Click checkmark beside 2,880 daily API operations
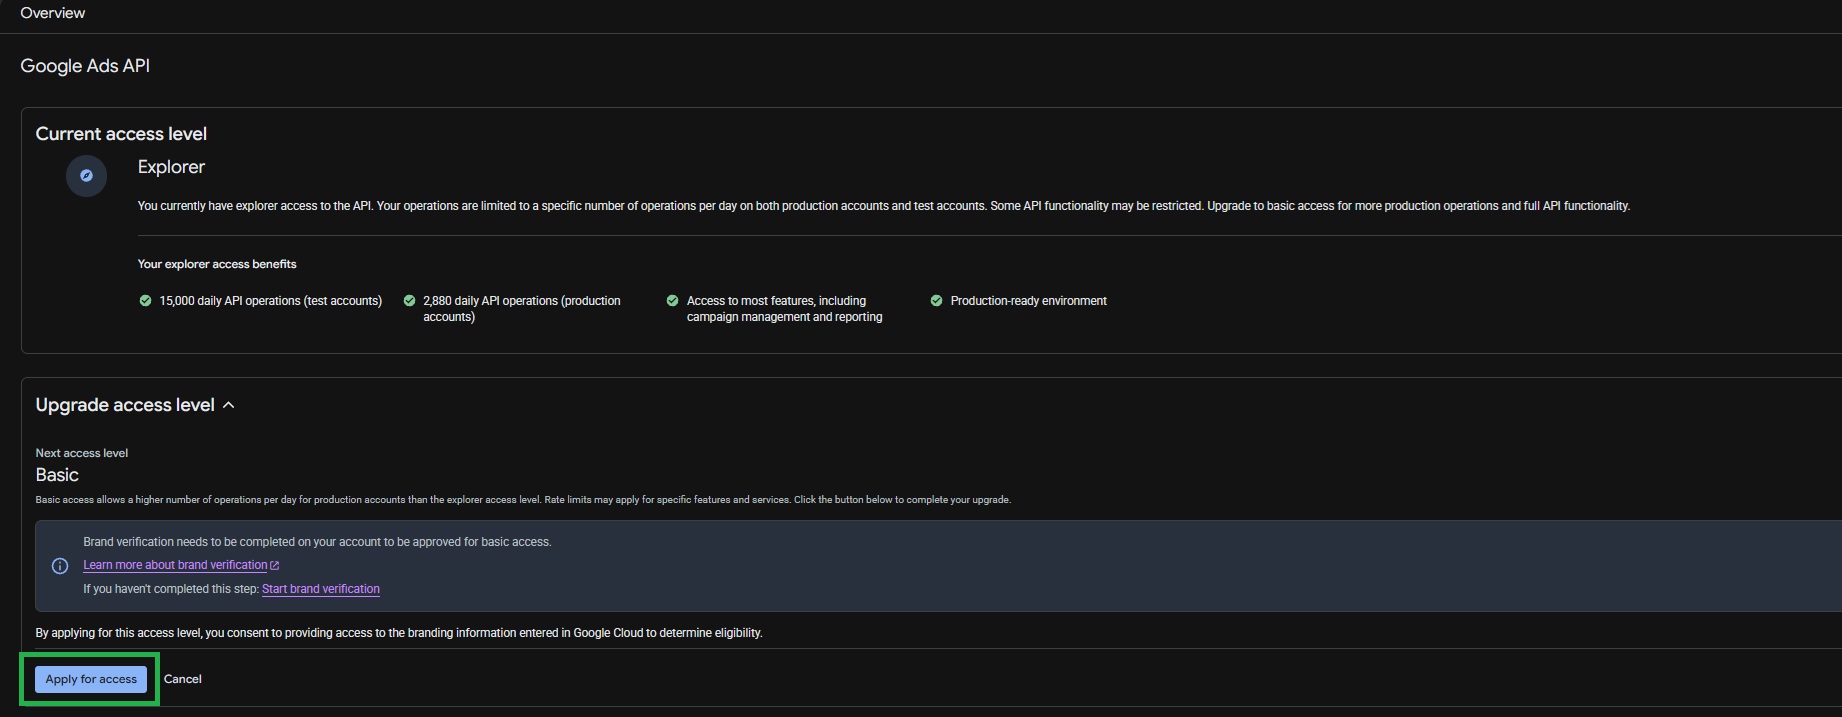Viewport: 1842px width, 717px height. click(409, 301)
